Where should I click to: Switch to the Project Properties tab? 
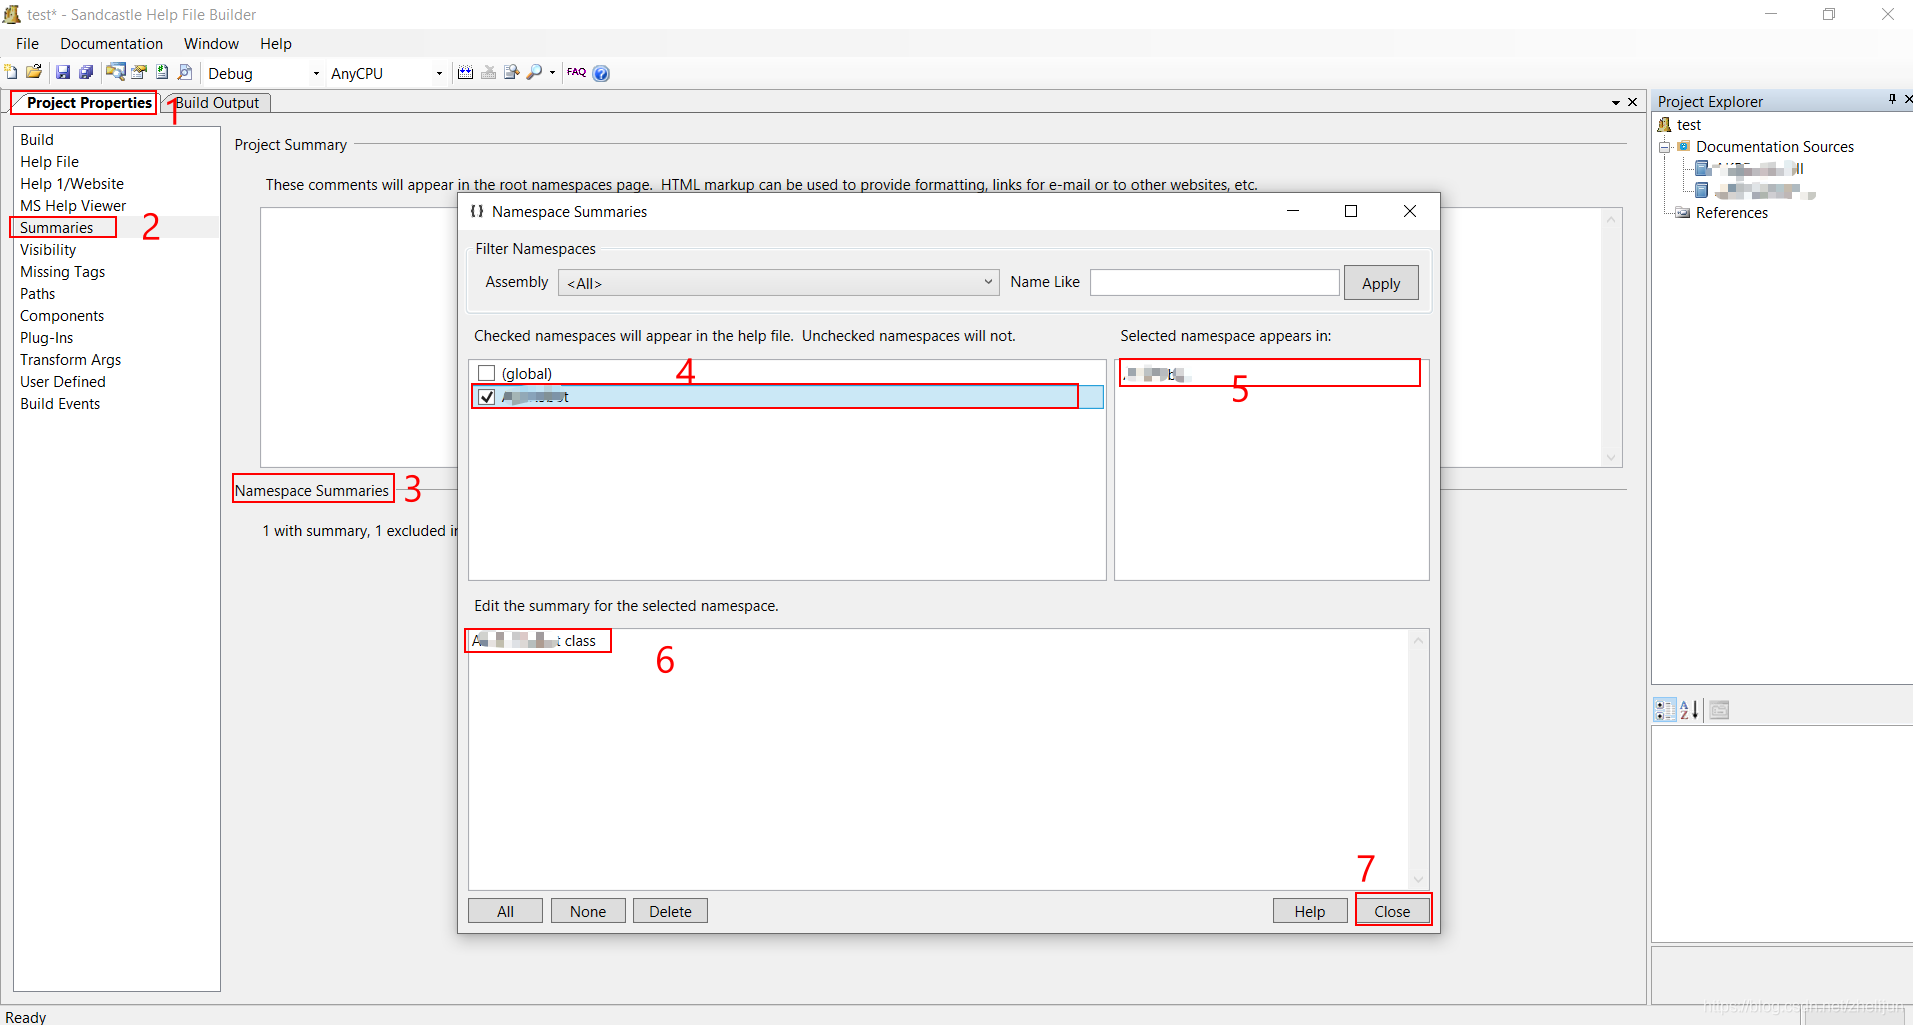89,102
